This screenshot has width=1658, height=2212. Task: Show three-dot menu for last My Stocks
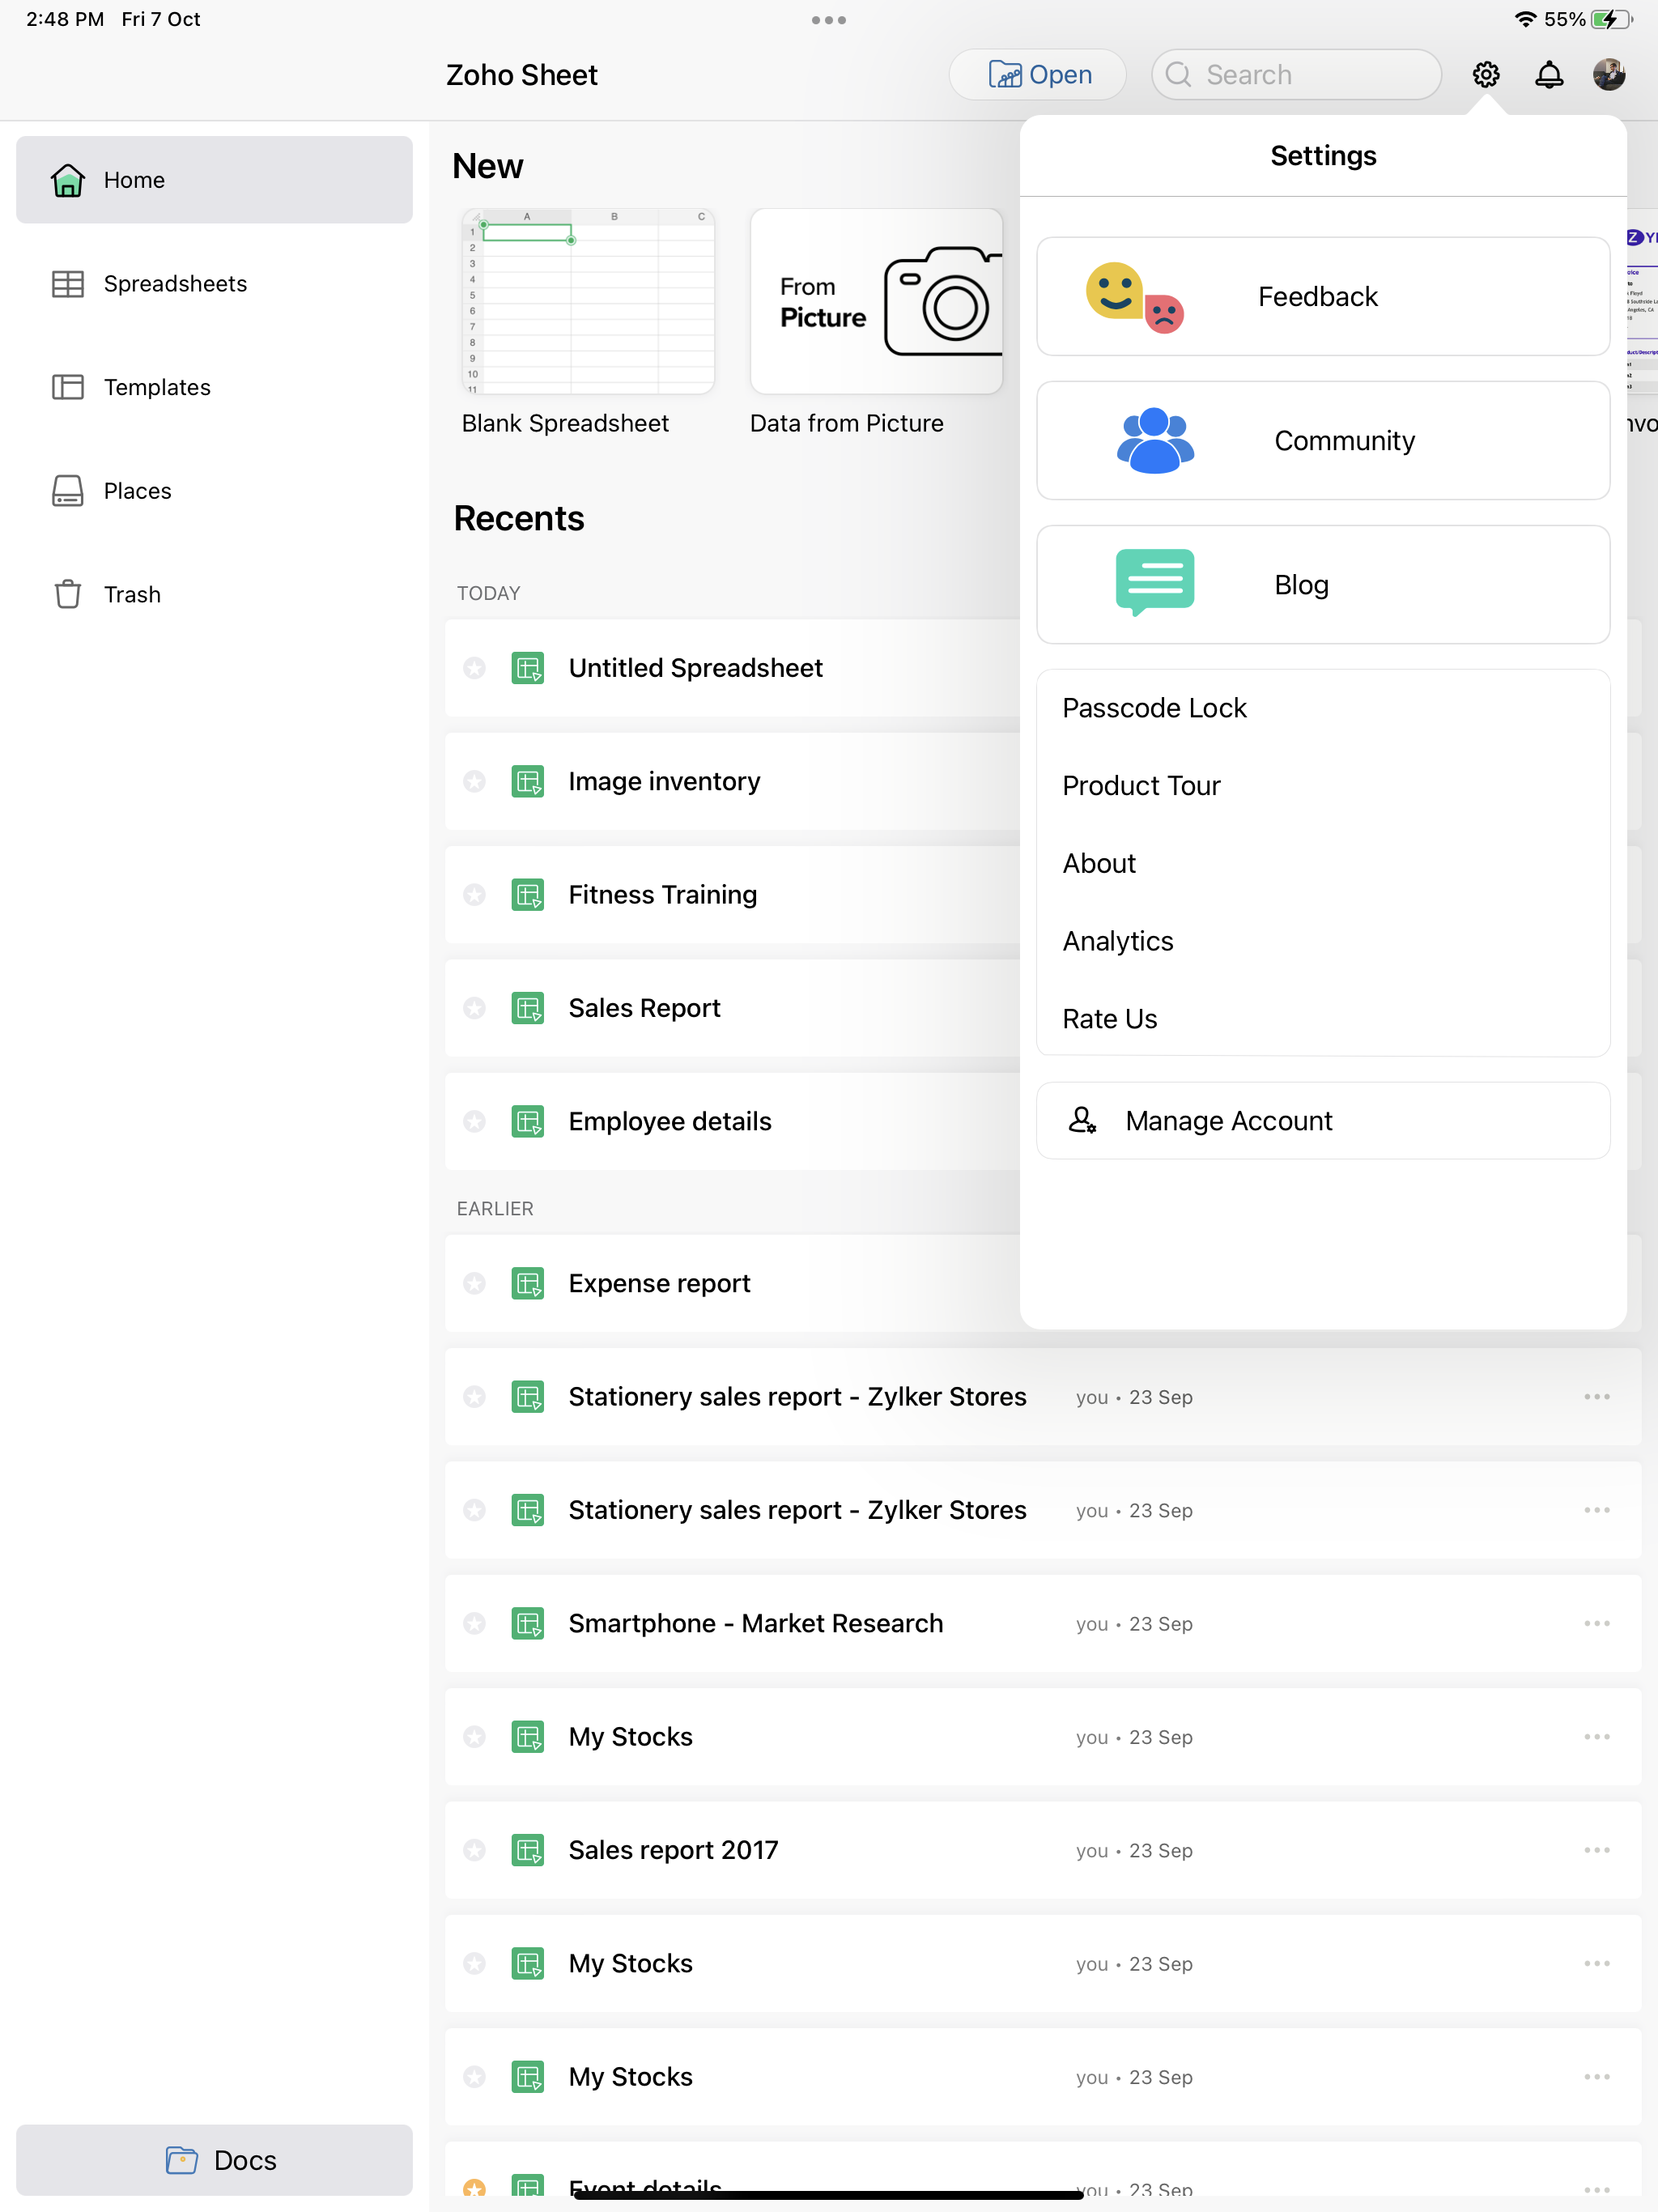pyautogui.click(x=1596, y=2077)
